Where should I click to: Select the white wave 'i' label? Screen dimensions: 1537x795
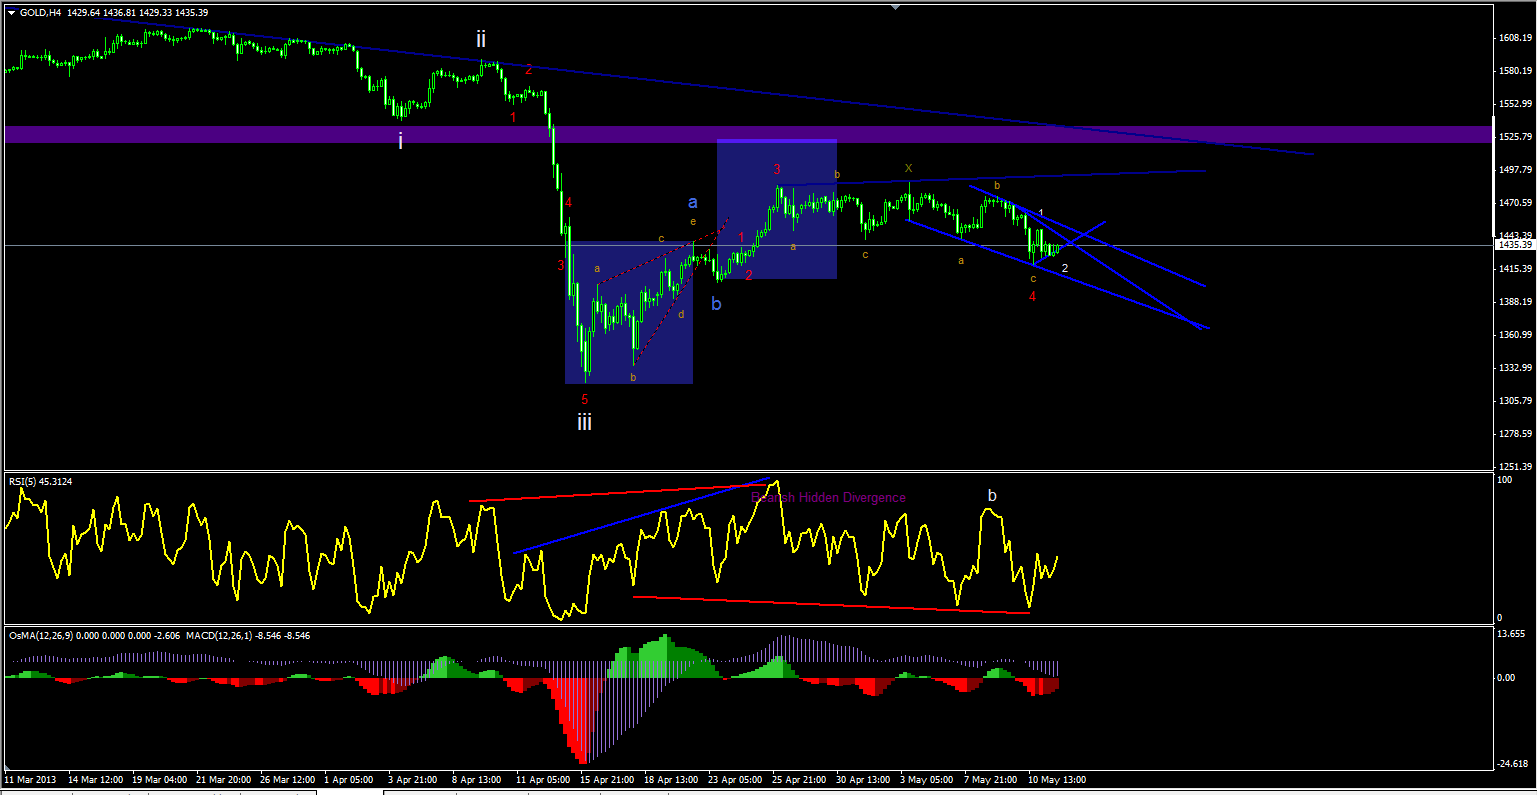[400, 141]
